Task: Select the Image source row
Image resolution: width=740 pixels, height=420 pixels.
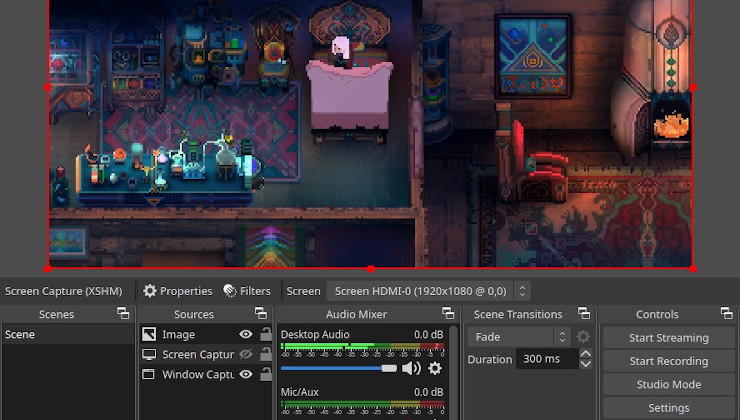Action: pyautogui.click(x=206, y=334)
